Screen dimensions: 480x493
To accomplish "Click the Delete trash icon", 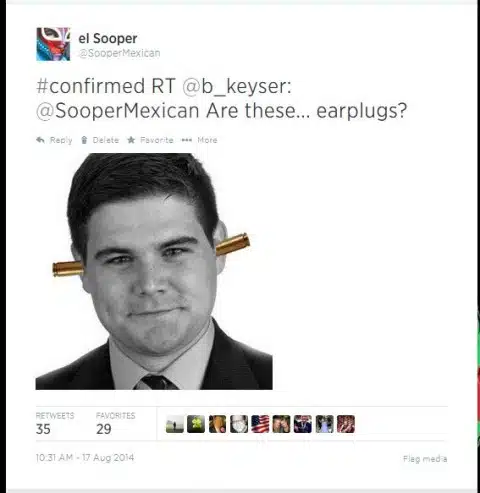I will click(84, 140).
